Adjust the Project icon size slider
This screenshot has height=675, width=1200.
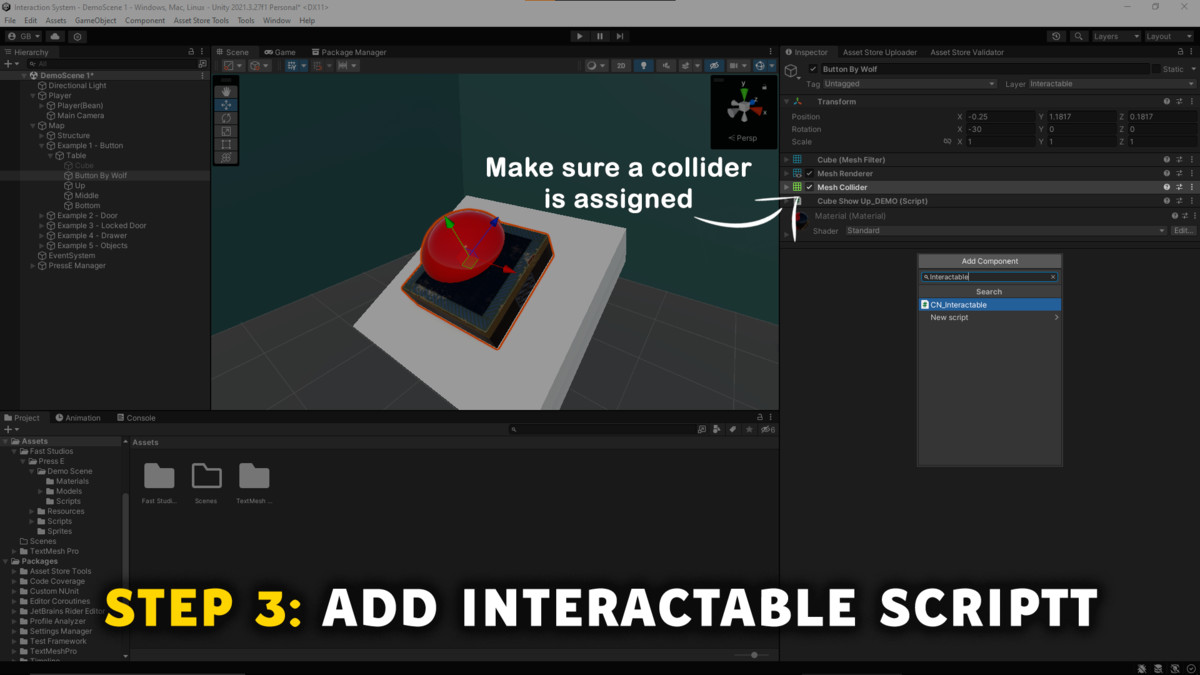[755, 655]
